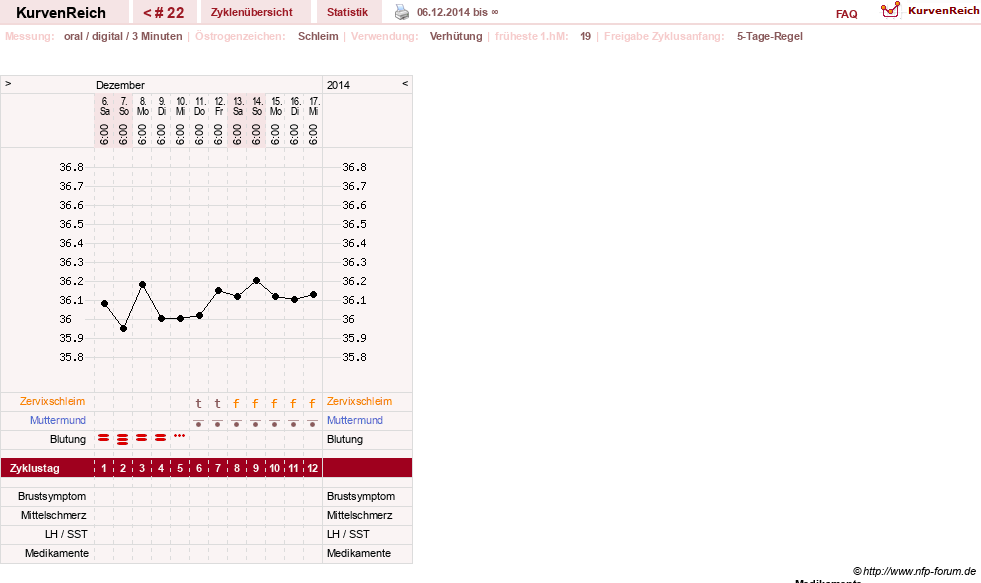Select 'oral / digital / 3 Minuten' measurement setting
This screenshot has height=583, width=981.
pos(123,36)
